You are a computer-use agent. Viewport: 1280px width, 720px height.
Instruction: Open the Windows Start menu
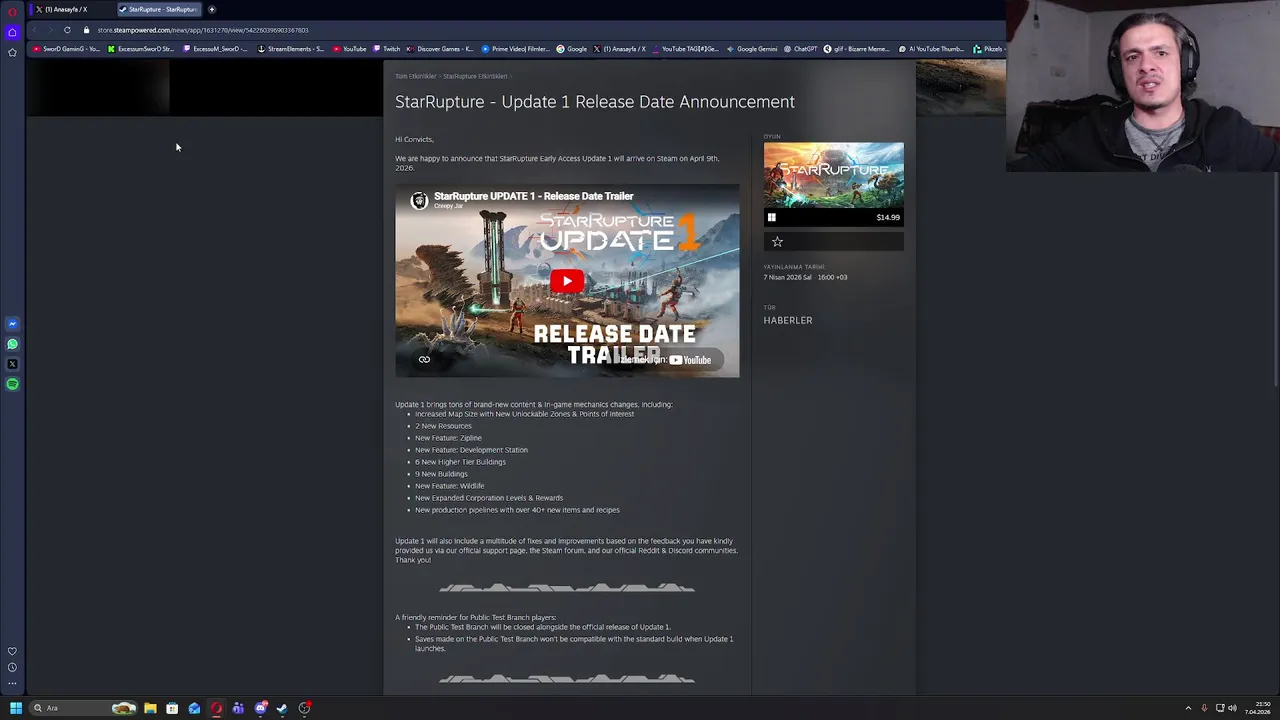pyautogui.click(x=15, y=708)
